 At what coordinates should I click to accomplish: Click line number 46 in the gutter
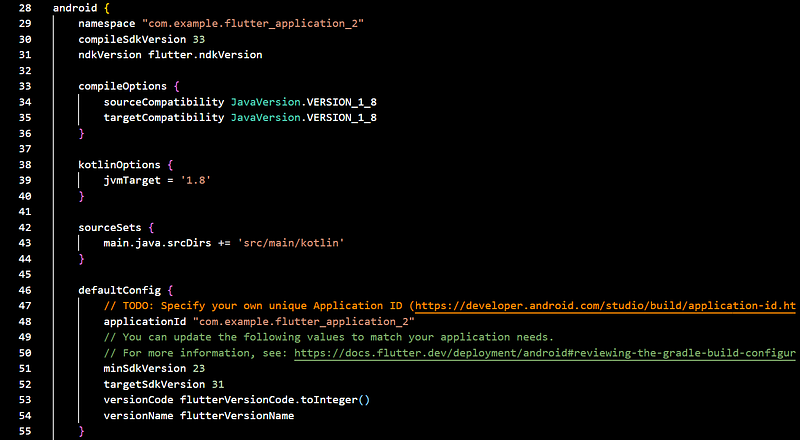[x=25, y=290]
